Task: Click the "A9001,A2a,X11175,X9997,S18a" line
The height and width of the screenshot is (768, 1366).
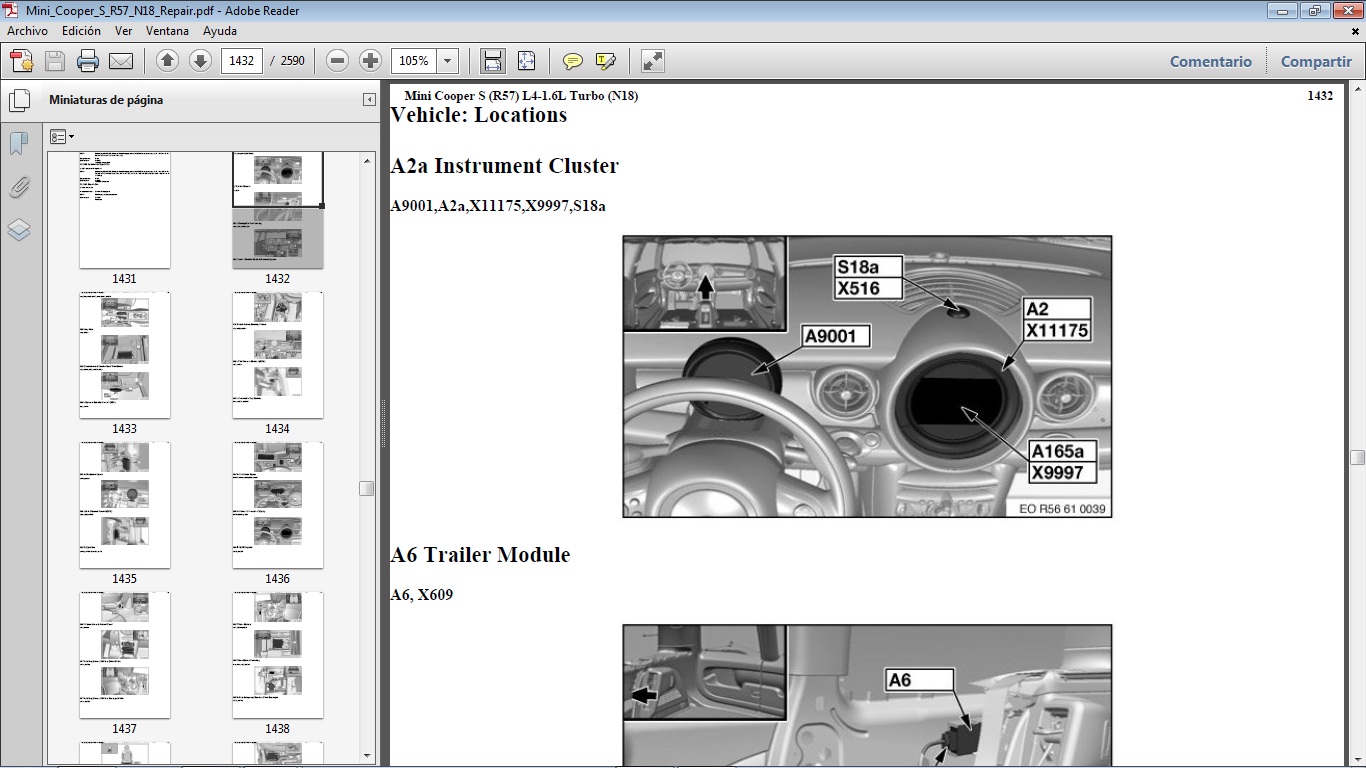Action: pos(498,206)
